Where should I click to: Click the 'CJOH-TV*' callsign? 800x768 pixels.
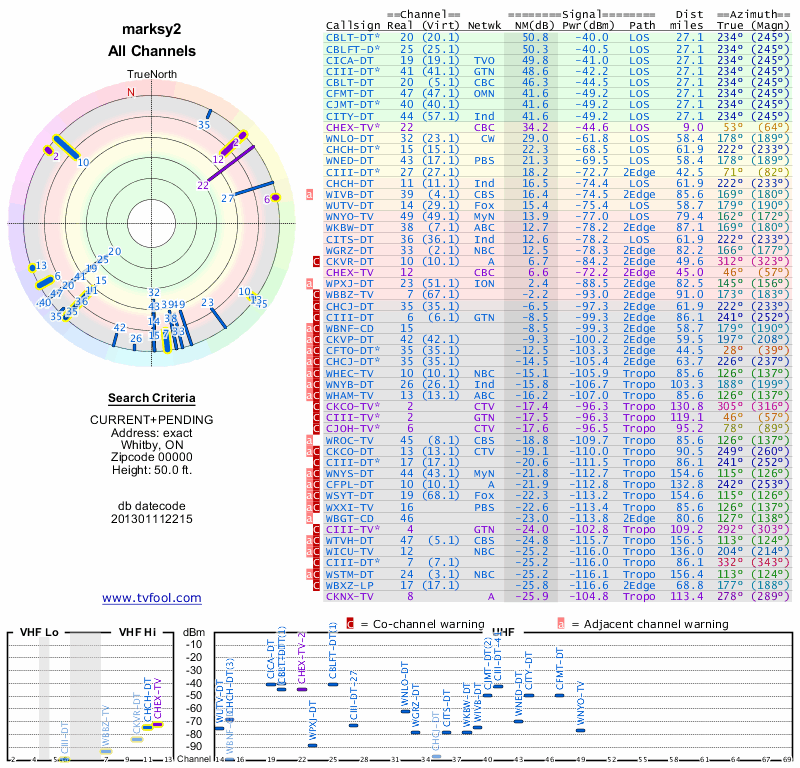tap(353, 429)
